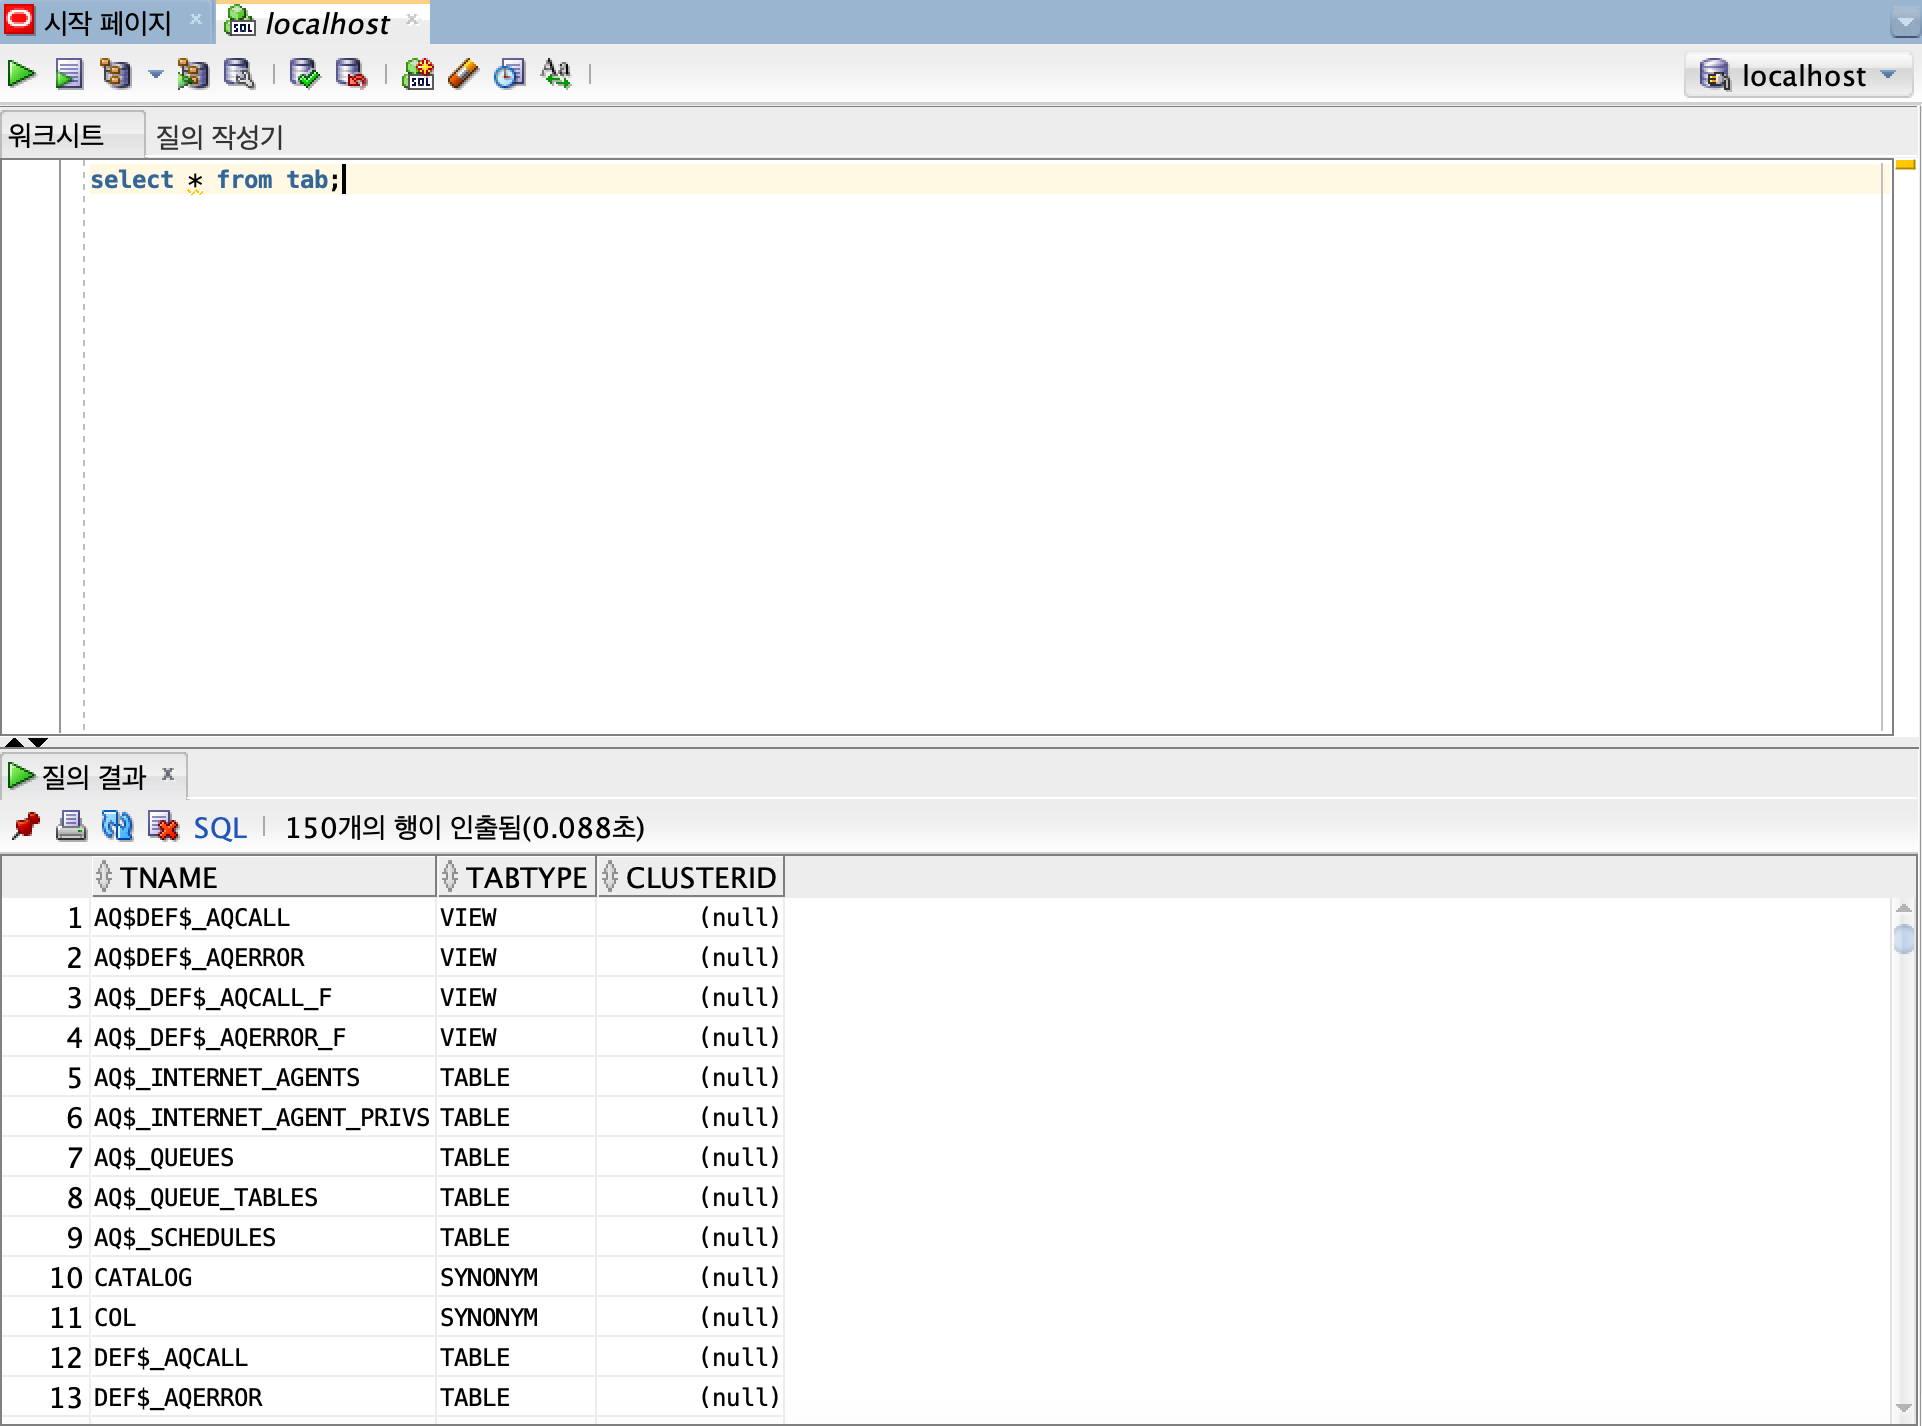Collapse the editor with the up-arrow splitter
The image size is (1922, 1426).
pyautogui.click(x=14, y=742)
